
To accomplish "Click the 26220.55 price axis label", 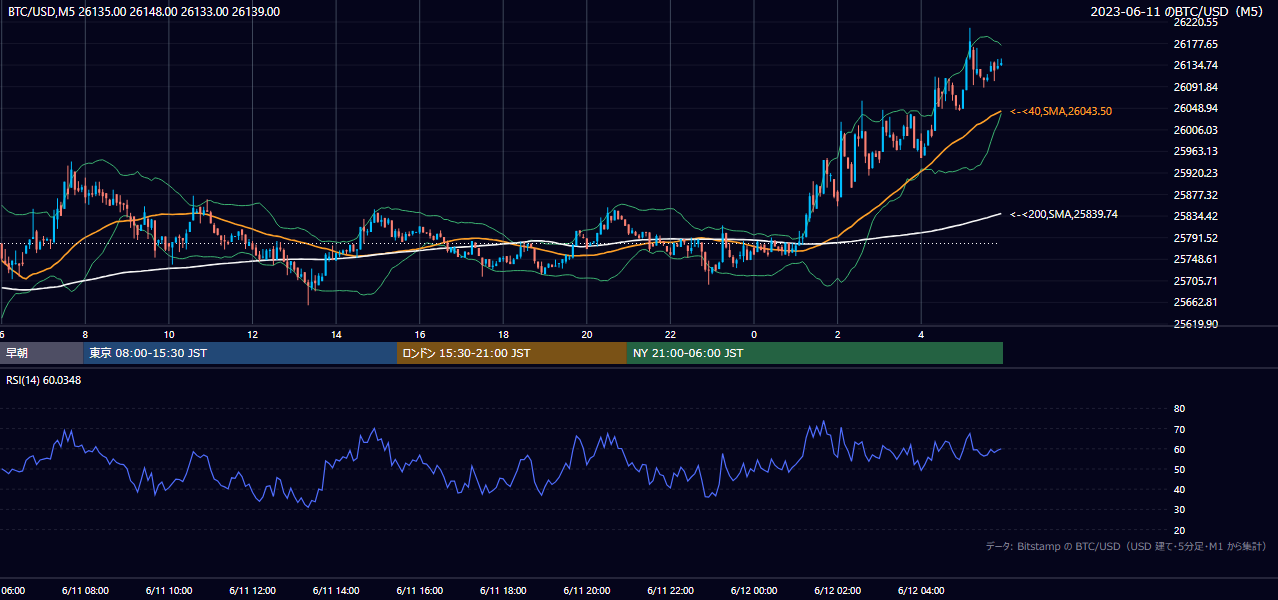I will [x=1195, y=22].
